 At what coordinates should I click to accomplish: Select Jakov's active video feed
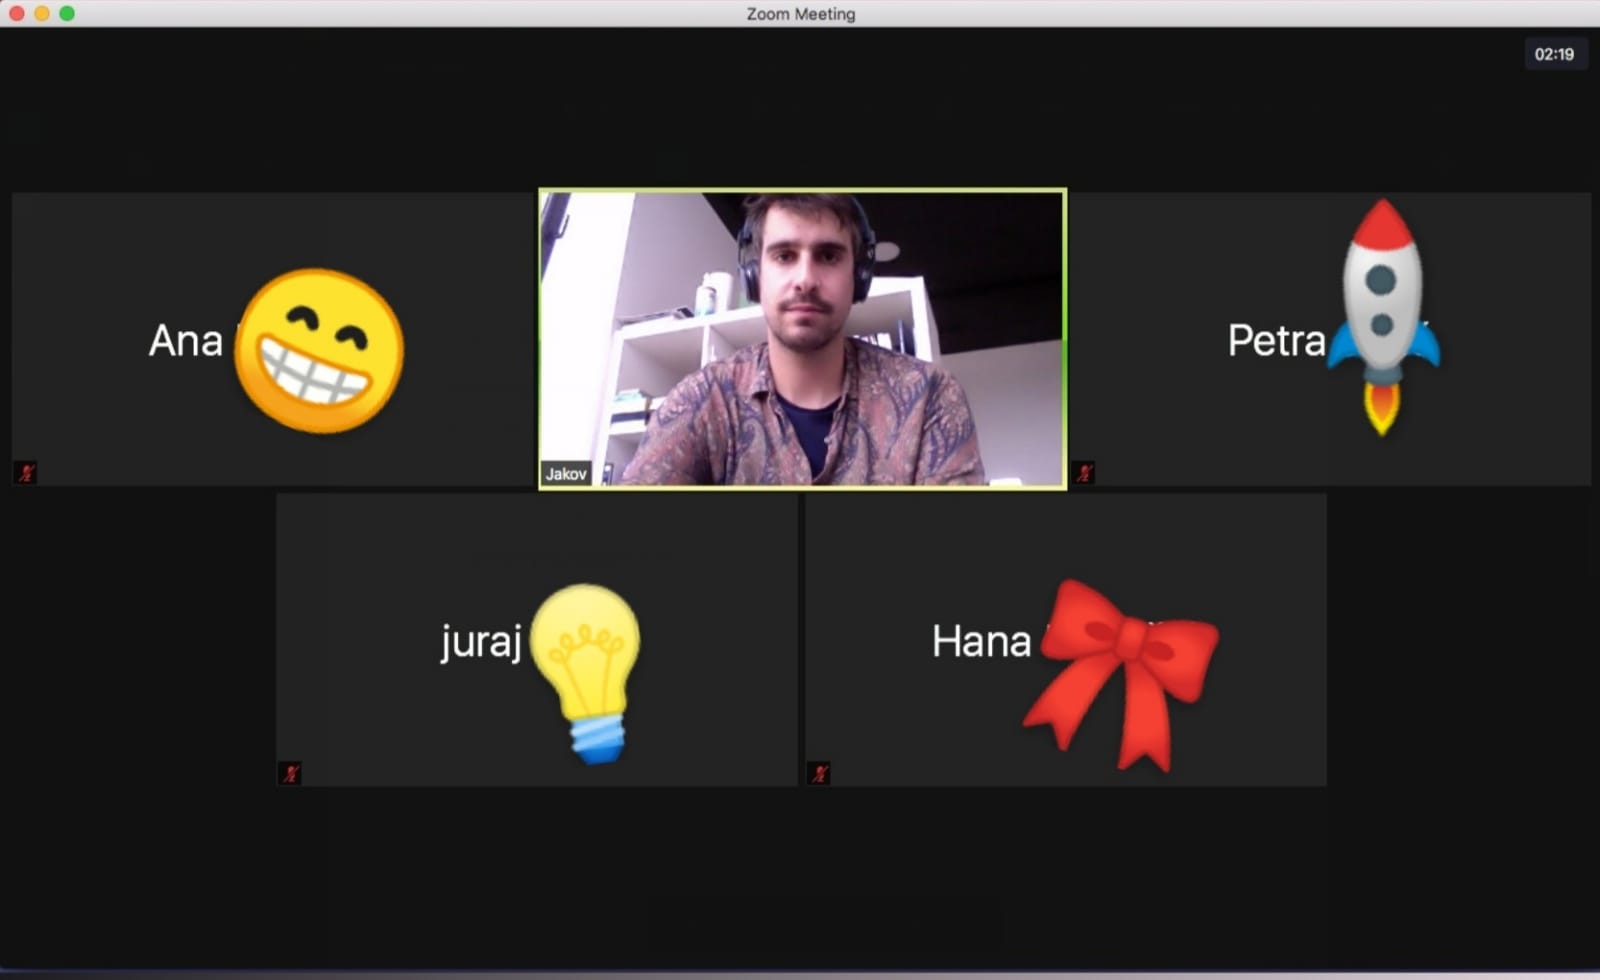(802, 338)
